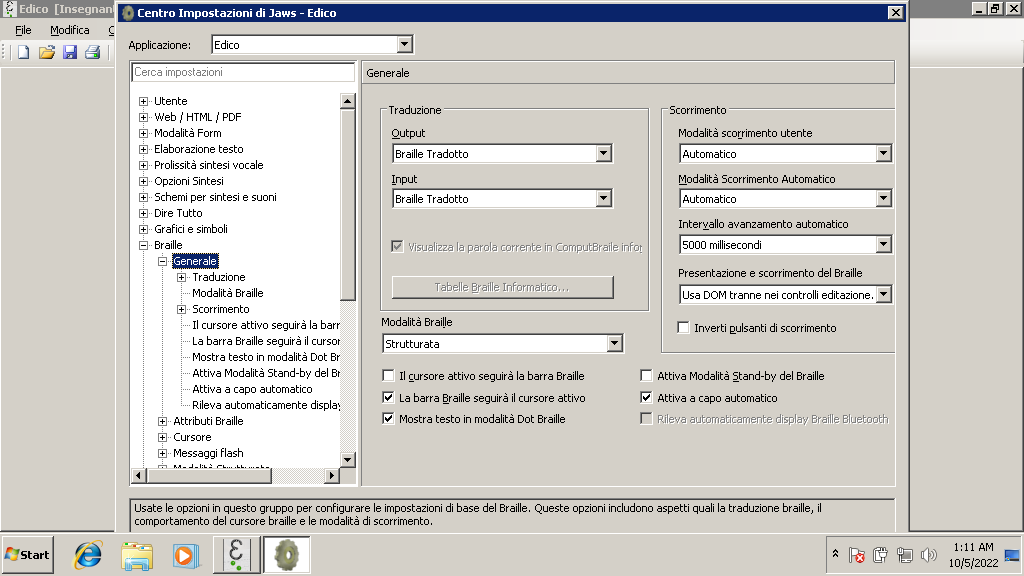Close the Centro Impostazioni di Jaws dialog
The image size is (1024, 576).
coord(895,12)
